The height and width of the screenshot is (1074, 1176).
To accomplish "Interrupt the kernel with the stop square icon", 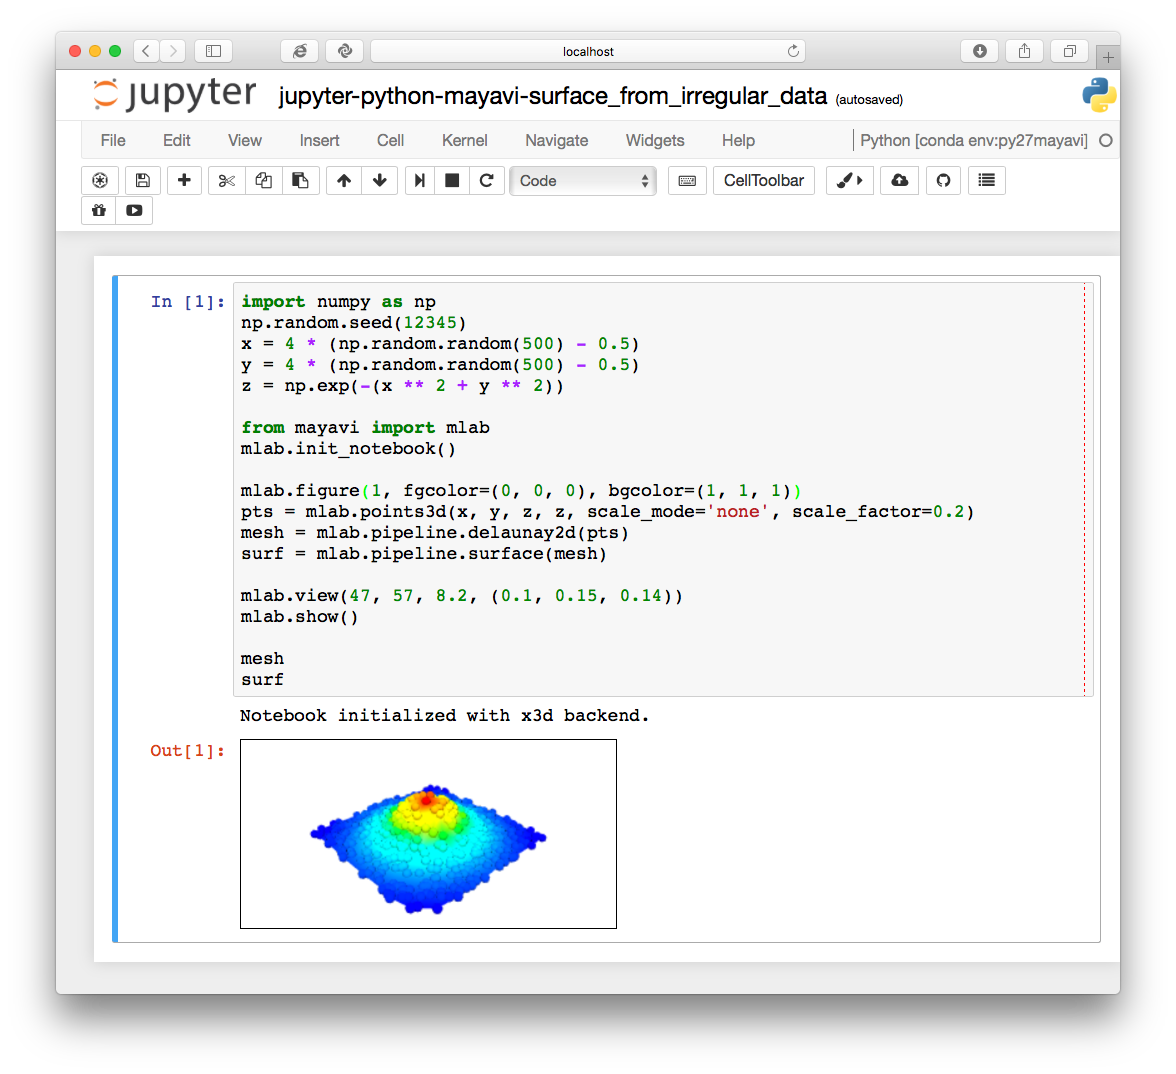I will click(x=452, y=181).
